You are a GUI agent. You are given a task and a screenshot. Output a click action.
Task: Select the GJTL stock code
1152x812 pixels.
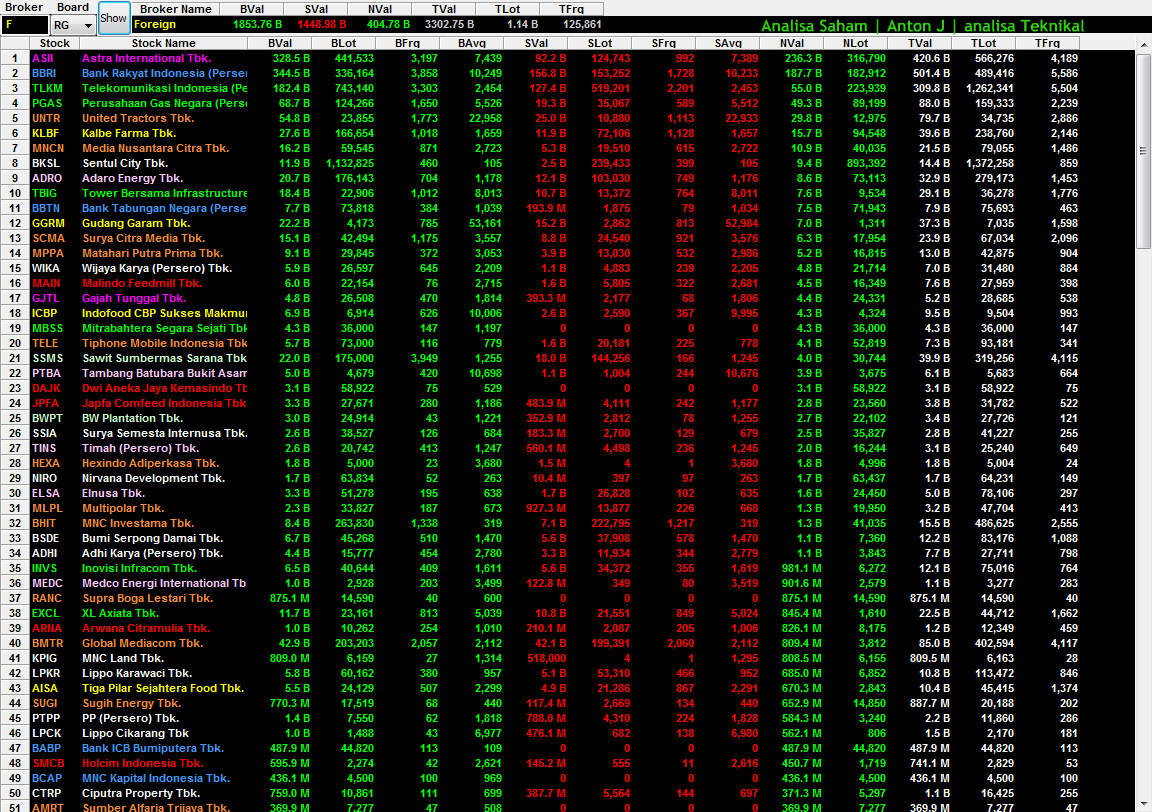coord(46,298)
